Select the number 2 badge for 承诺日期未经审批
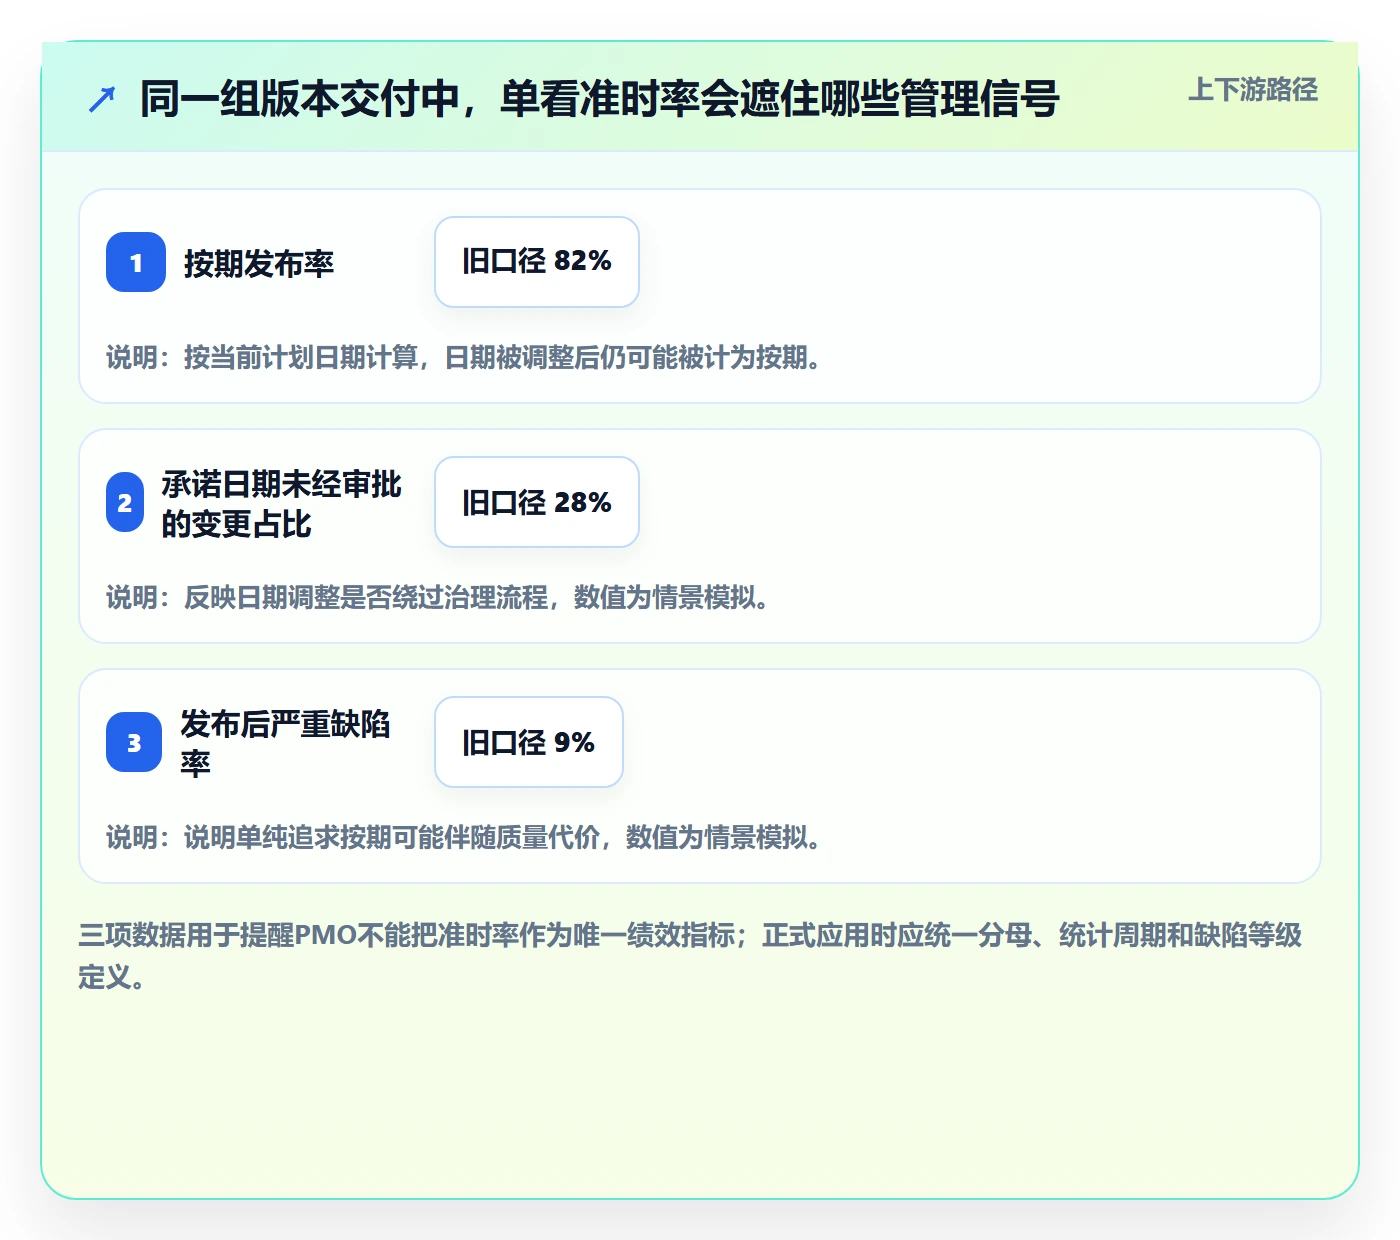Screen dimensions: 1400x1240 (125, 502)
